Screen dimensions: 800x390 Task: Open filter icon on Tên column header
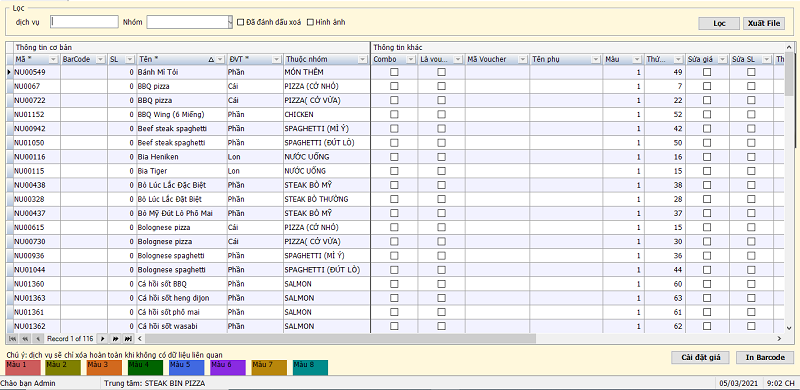220,60
